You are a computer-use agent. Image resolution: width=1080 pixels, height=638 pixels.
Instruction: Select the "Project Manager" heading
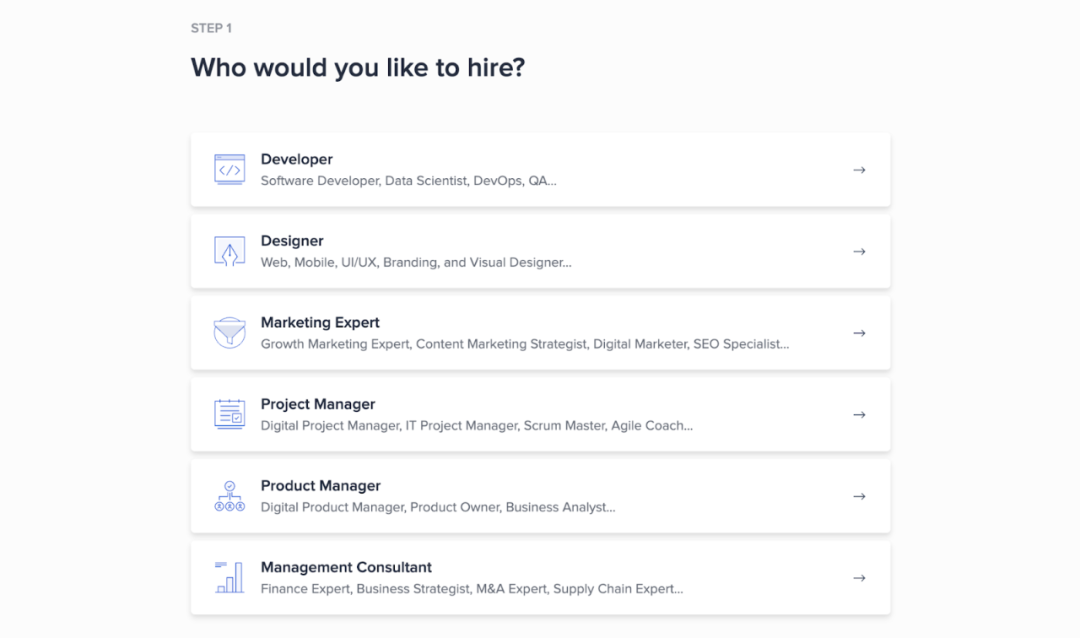(x=318, y=404)
